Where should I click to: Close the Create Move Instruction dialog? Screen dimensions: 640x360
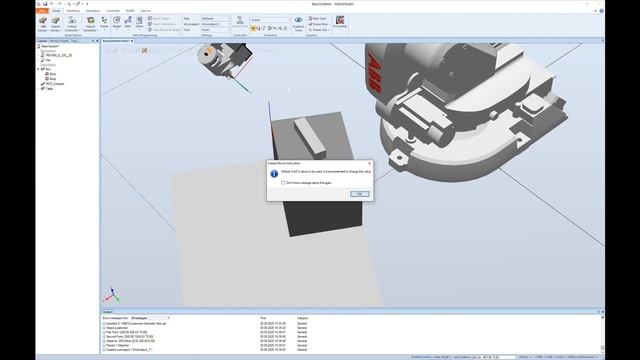tap(370, 163)
